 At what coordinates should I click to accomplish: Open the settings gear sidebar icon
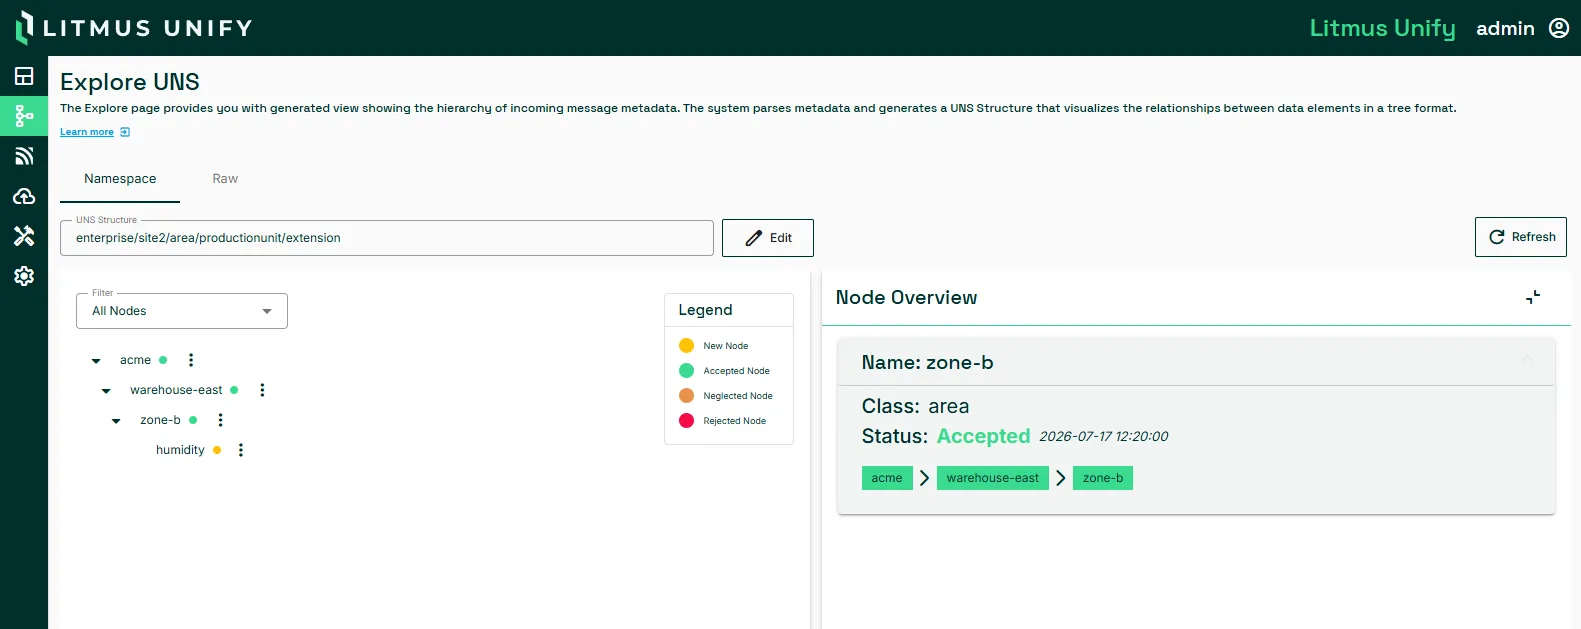[24, 276]
